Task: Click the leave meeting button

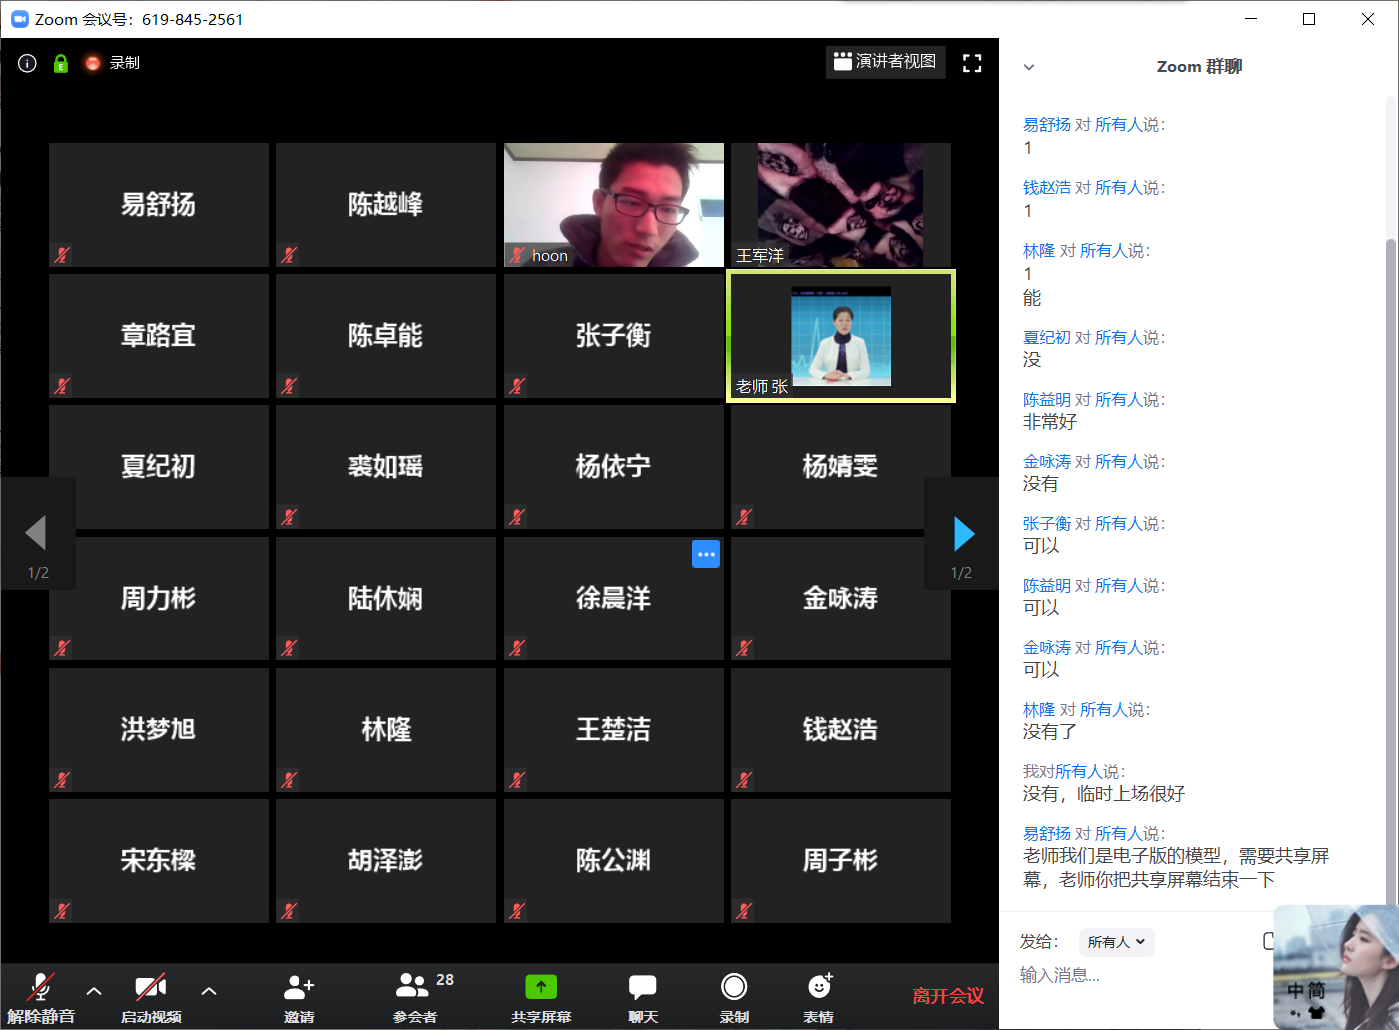Action: point(947,996)
